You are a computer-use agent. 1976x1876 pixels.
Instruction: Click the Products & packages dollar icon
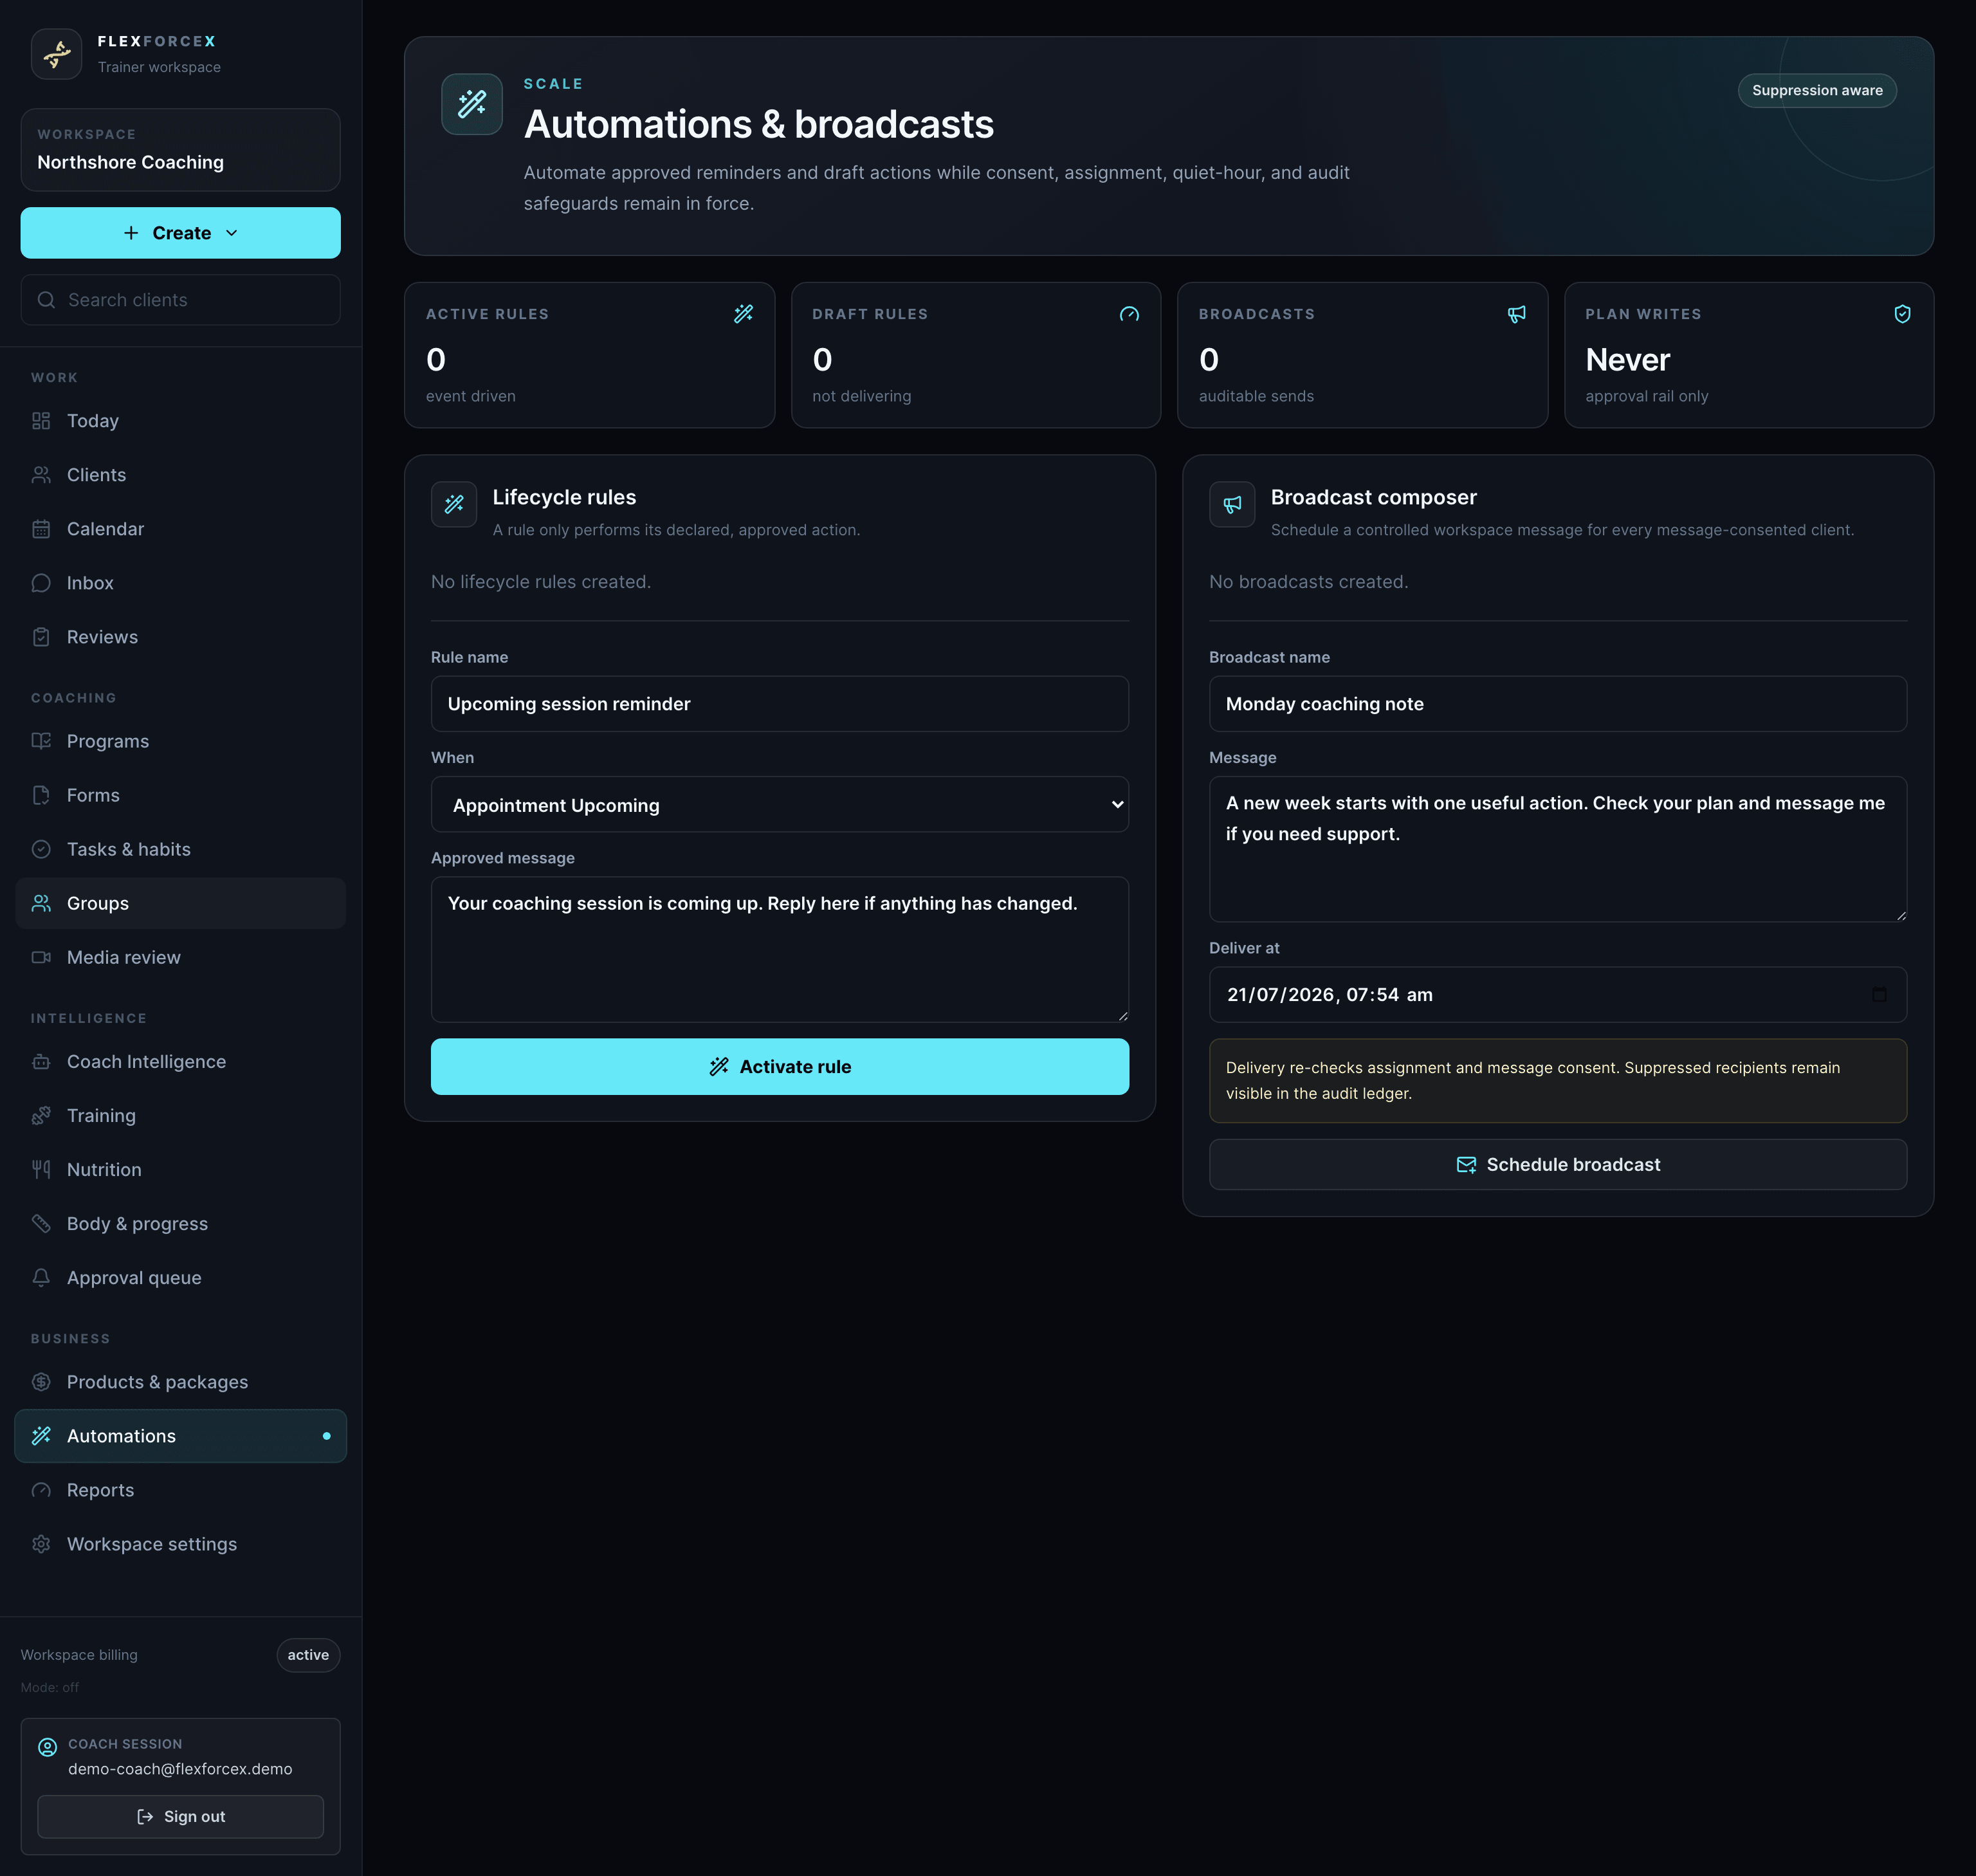coord(41,1382)
